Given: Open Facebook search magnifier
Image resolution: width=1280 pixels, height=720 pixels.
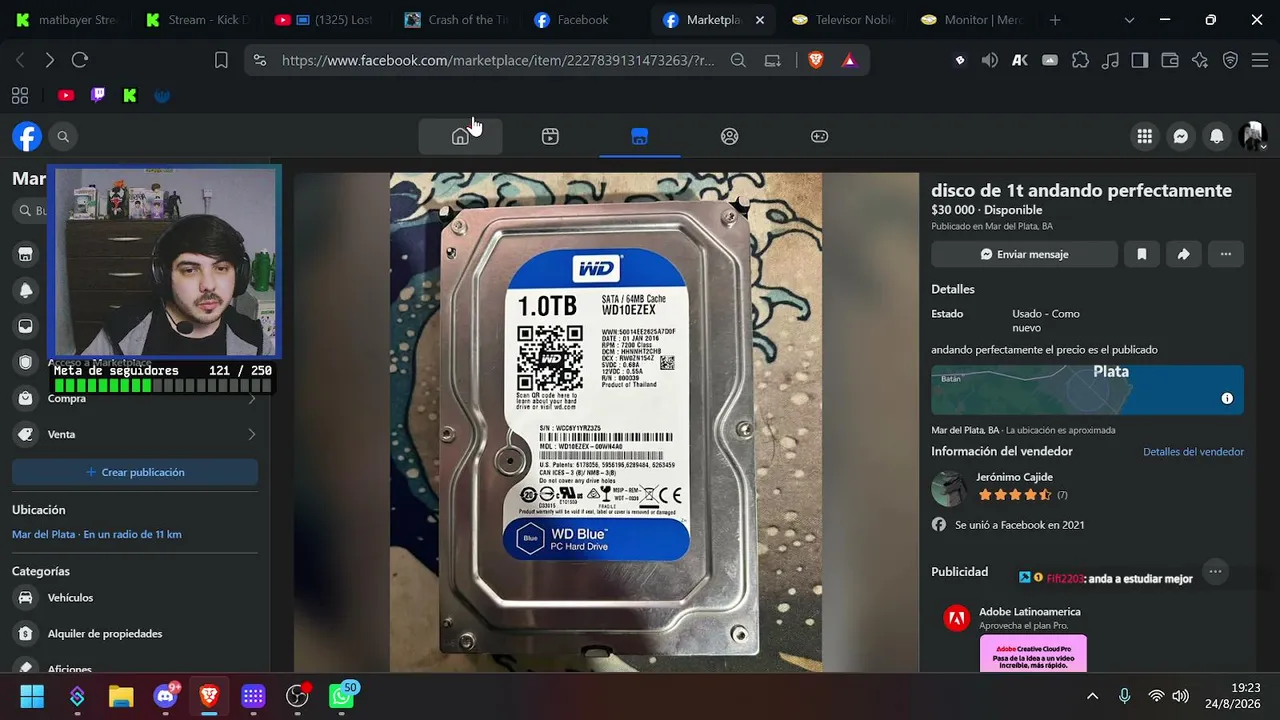Looking at the screenshot, I should (63, 136).
